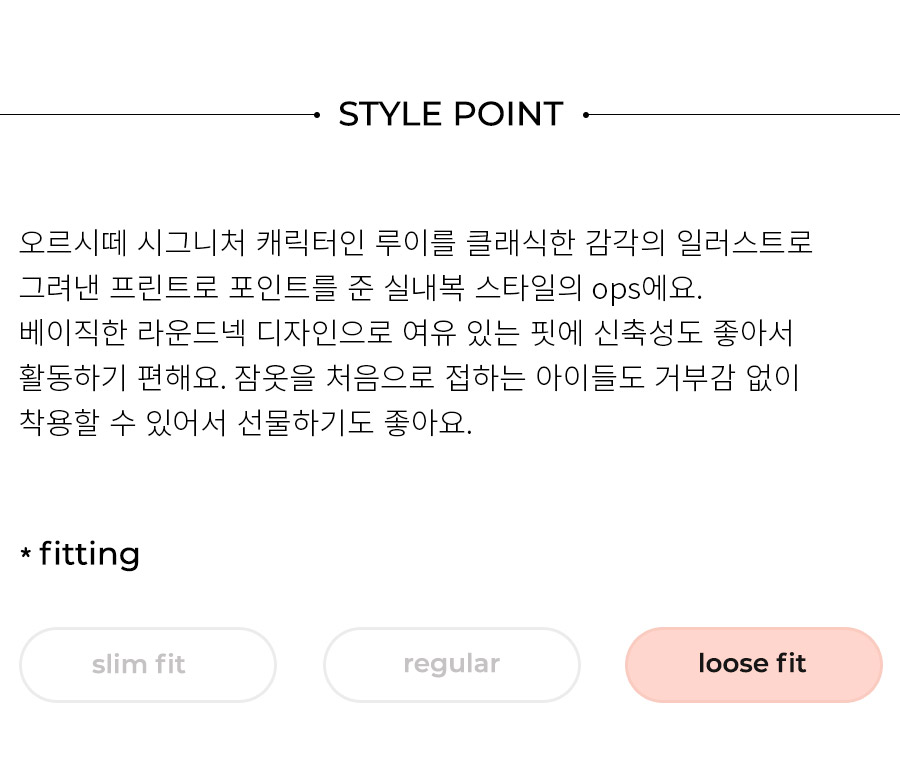Click the description line starting with 그려낸
Image resolution: width=900 pixels, height=784 pixels.
(x=360, y=288)
